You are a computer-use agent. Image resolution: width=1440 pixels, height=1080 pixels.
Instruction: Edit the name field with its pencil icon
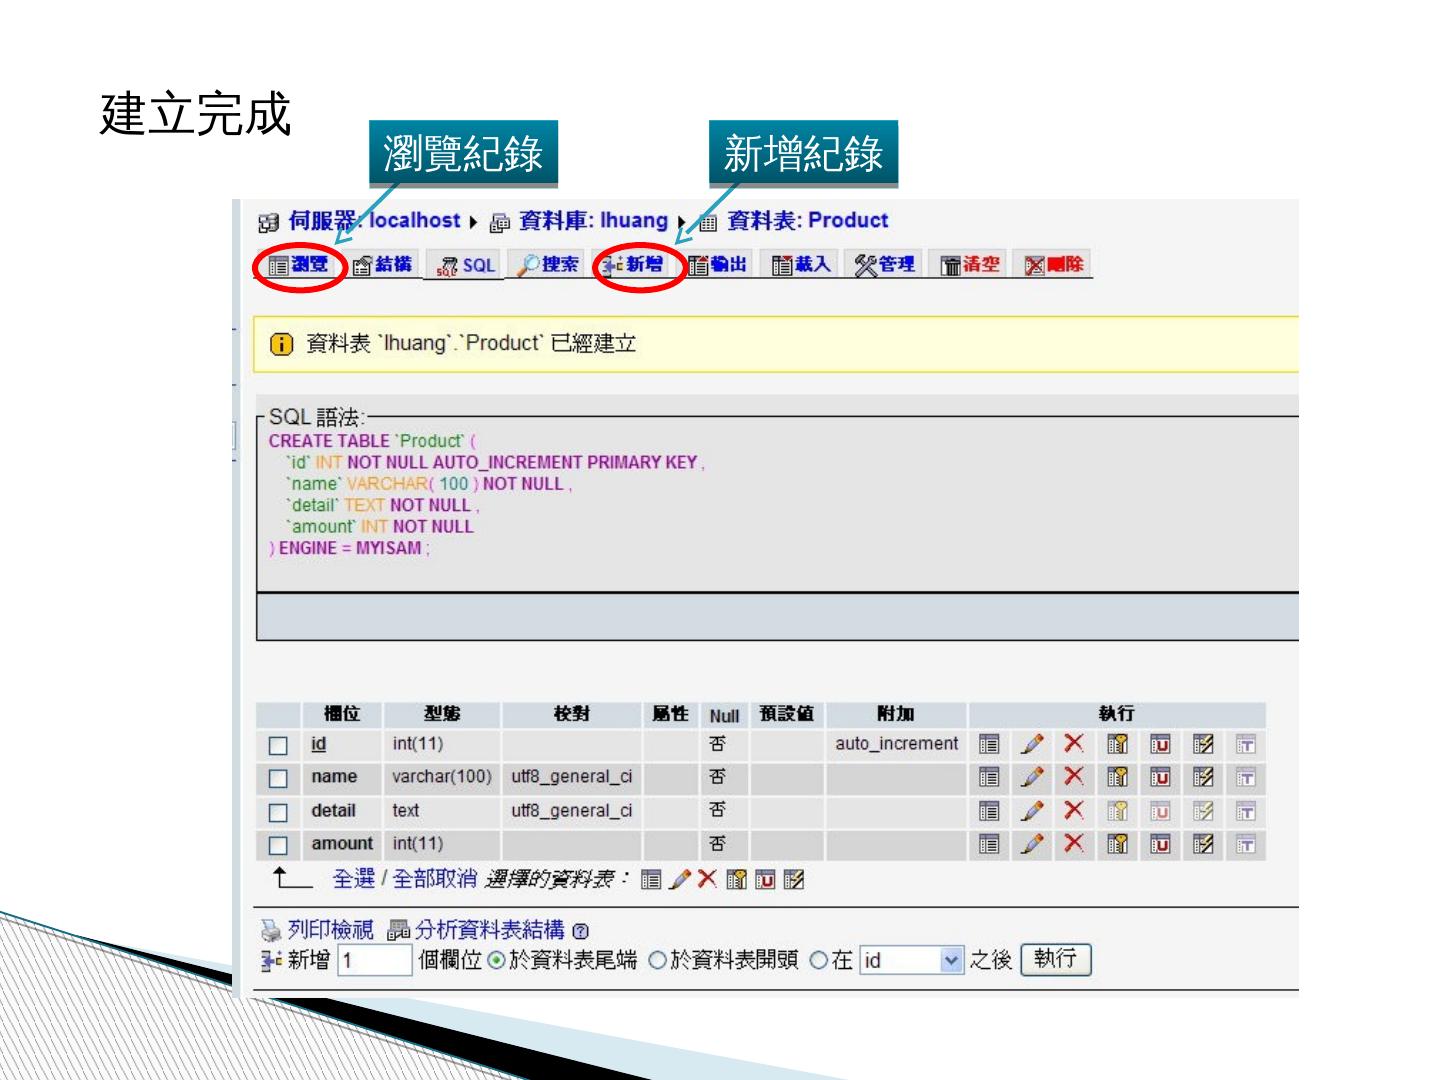(x=1032, y=777)
